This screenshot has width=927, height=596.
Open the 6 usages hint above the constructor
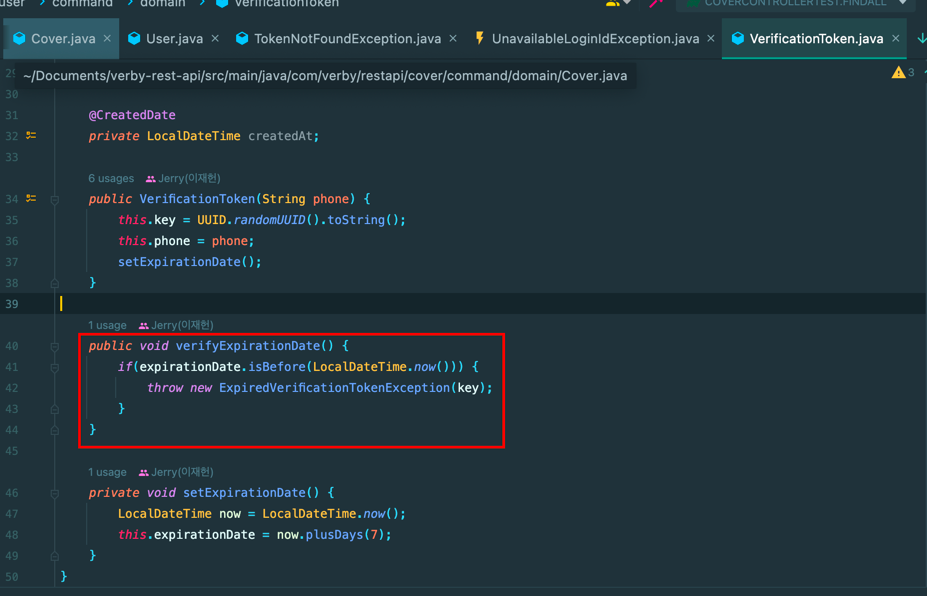(x=111, y=178)
